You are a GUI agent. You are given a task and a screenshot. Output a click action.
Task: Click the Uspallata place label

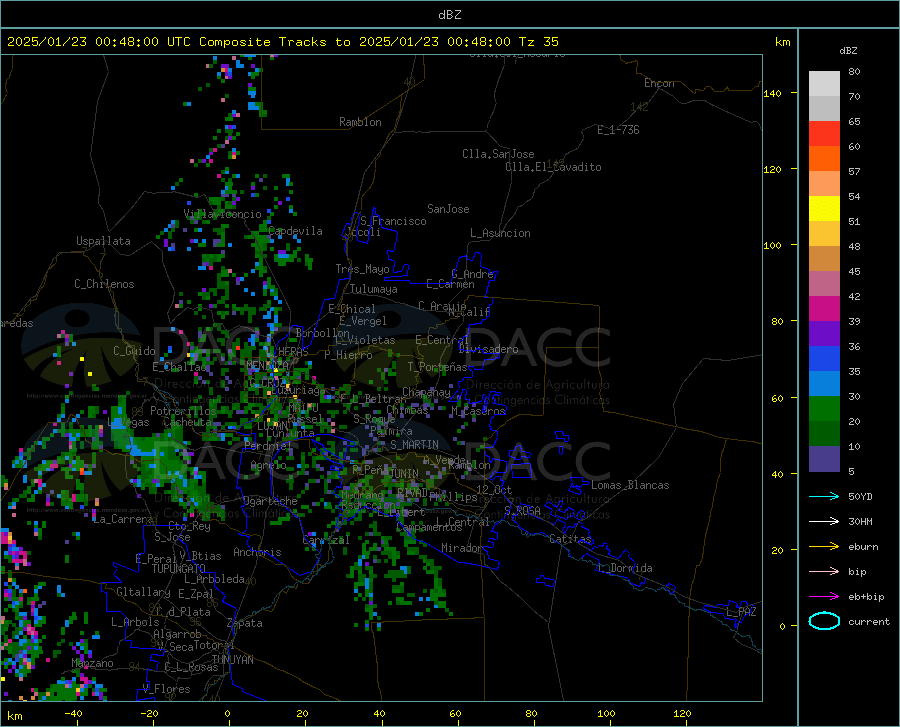click(x=103, y=241)
